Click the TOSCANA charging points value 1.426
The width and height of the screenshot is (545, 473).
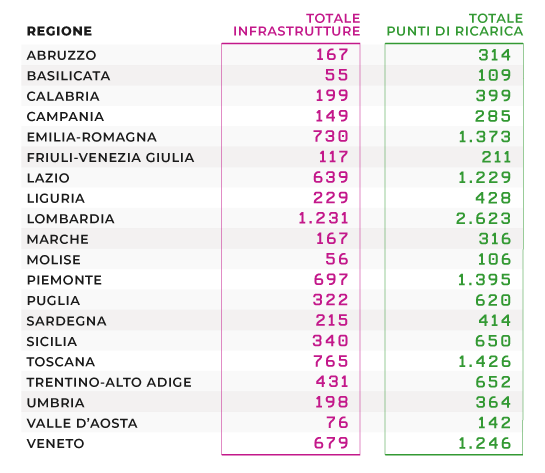pyautogui.click(x=485, y=361)
